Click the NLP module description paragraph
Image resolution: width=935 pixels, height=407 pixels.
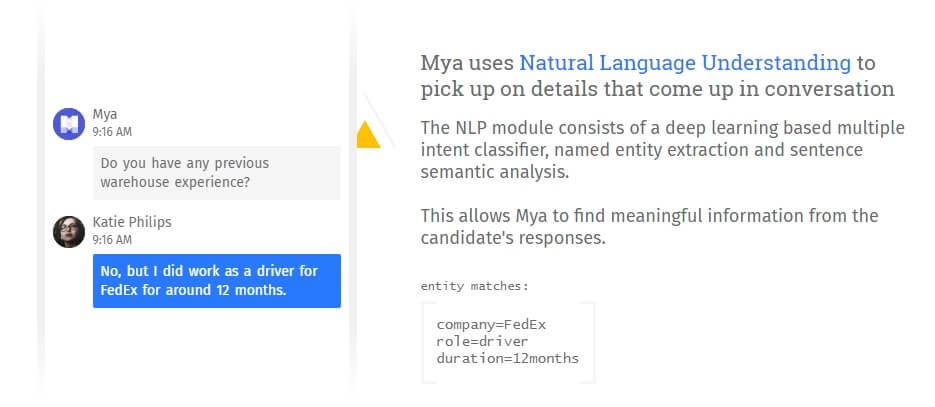click(662, 150)
